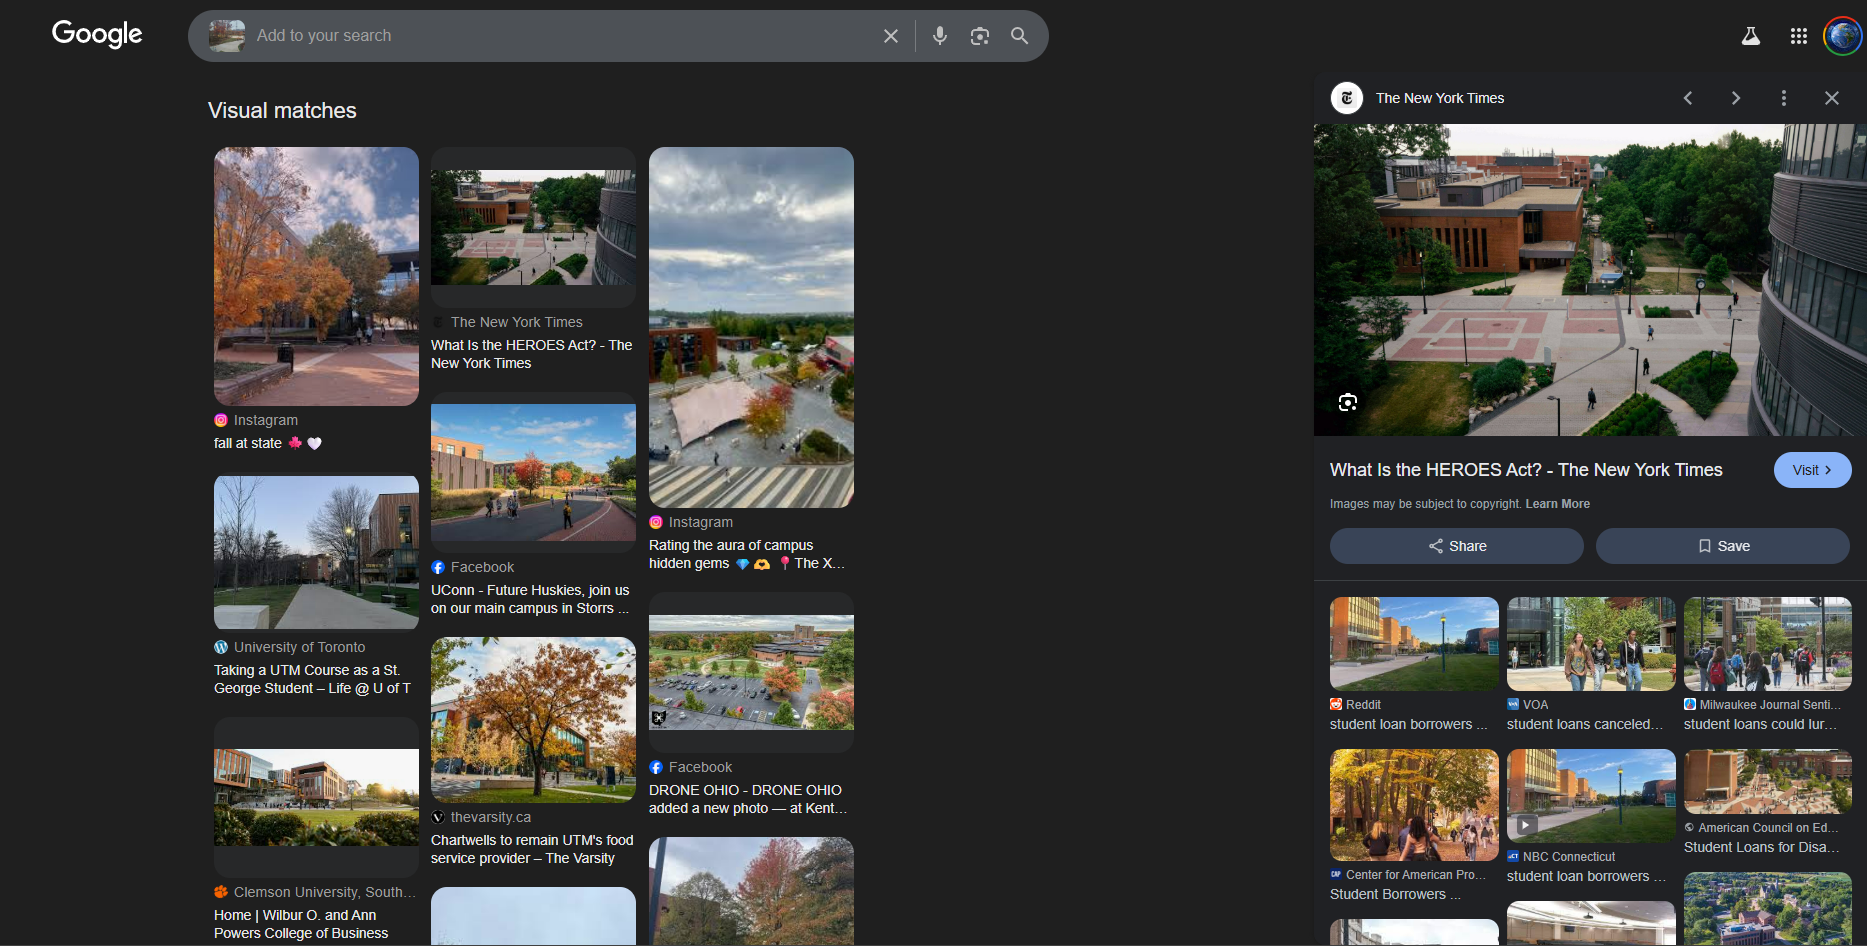This screenshot has height=946, width=1867.
Task: Go to the previous image in panel
Action: [x=1688, y=98]
